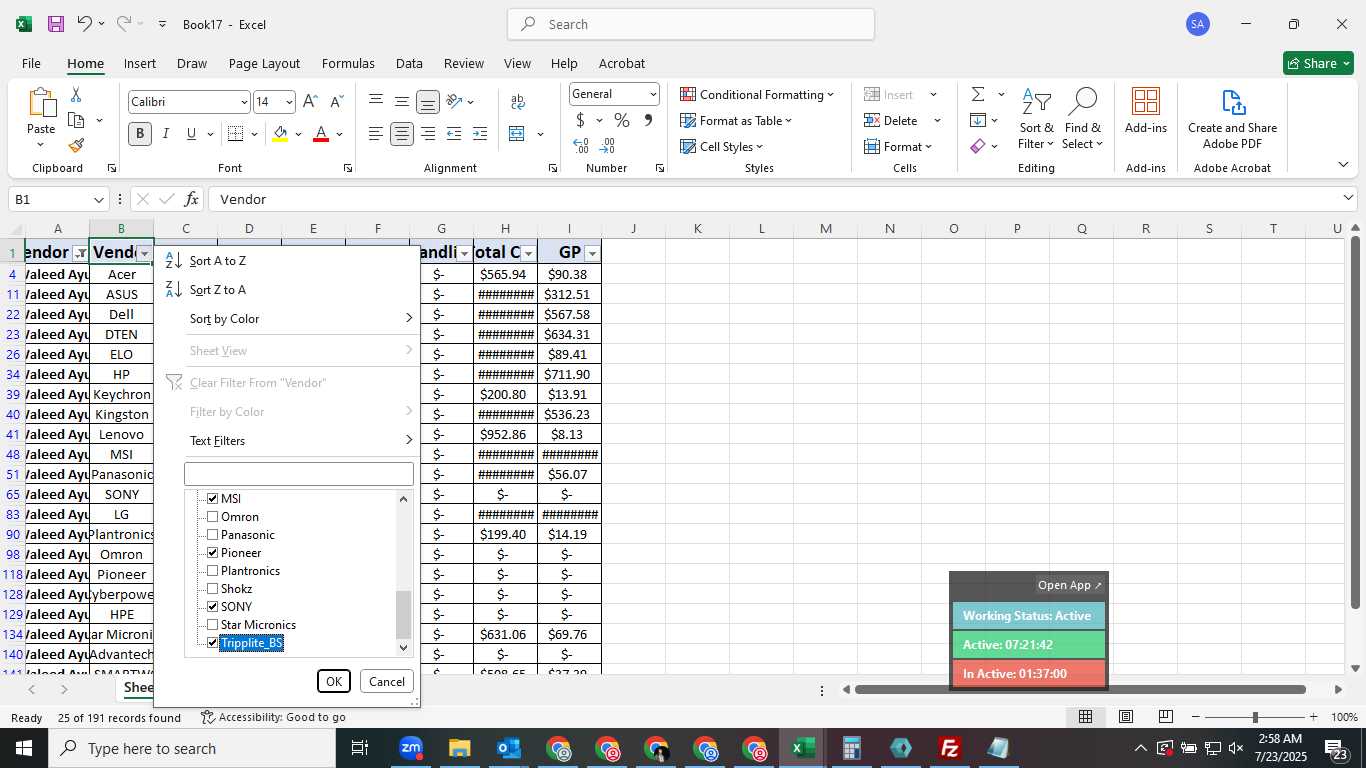Check the Shokz filter checkbox
Viewport: 1366px width, 768px height.
[212, 588]
